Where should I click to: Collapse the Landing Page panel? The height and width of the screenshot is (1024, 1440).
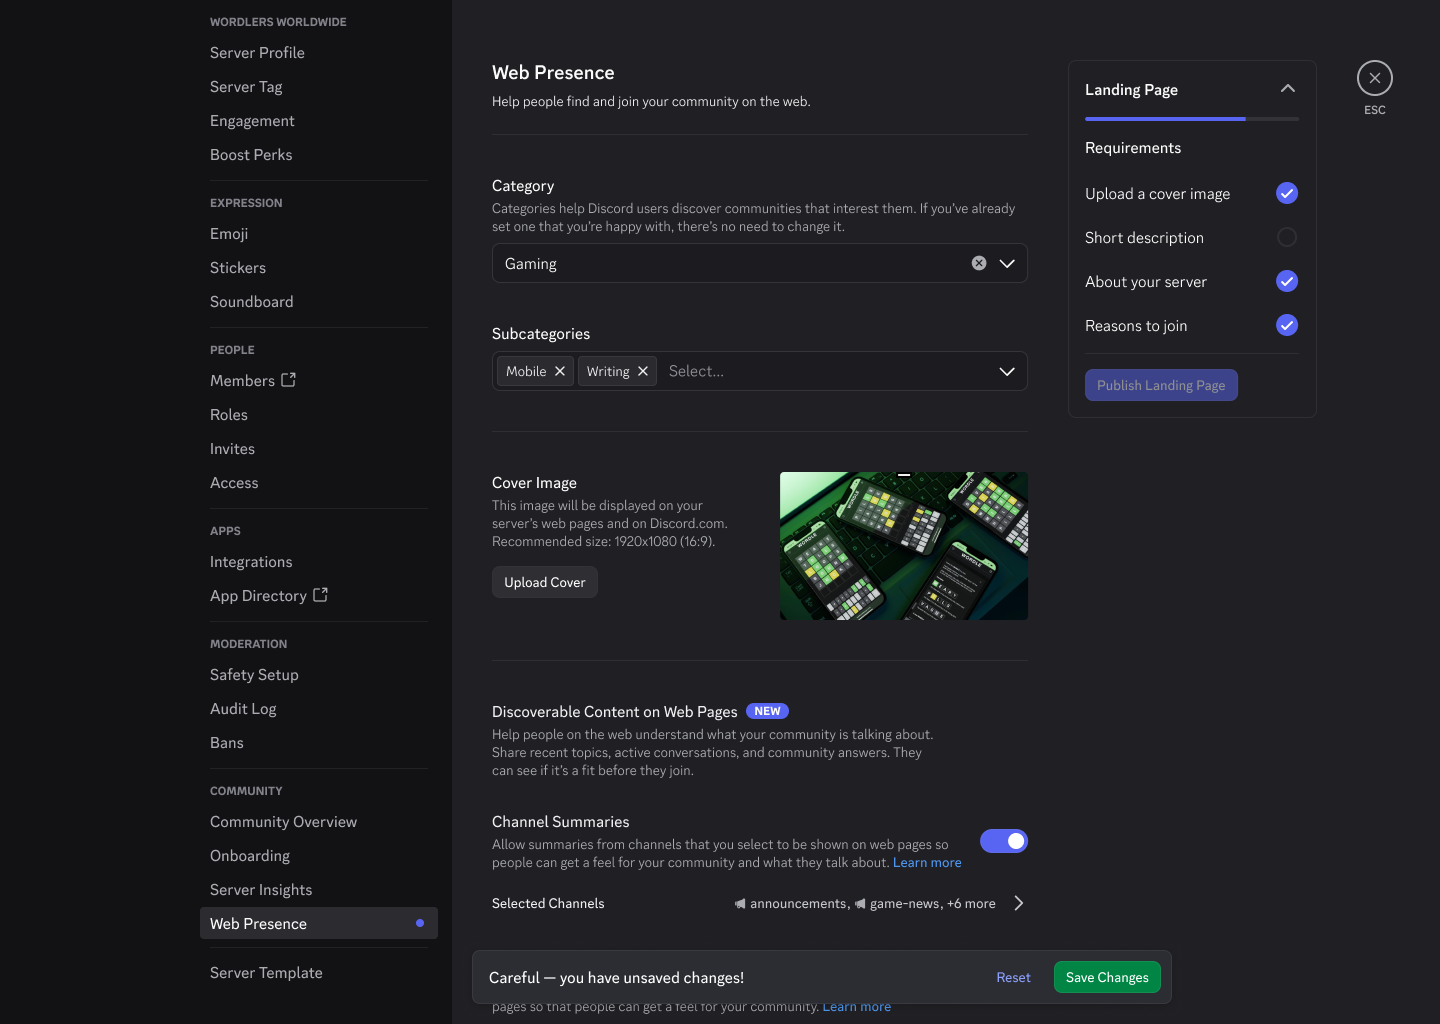[1288, 89]
